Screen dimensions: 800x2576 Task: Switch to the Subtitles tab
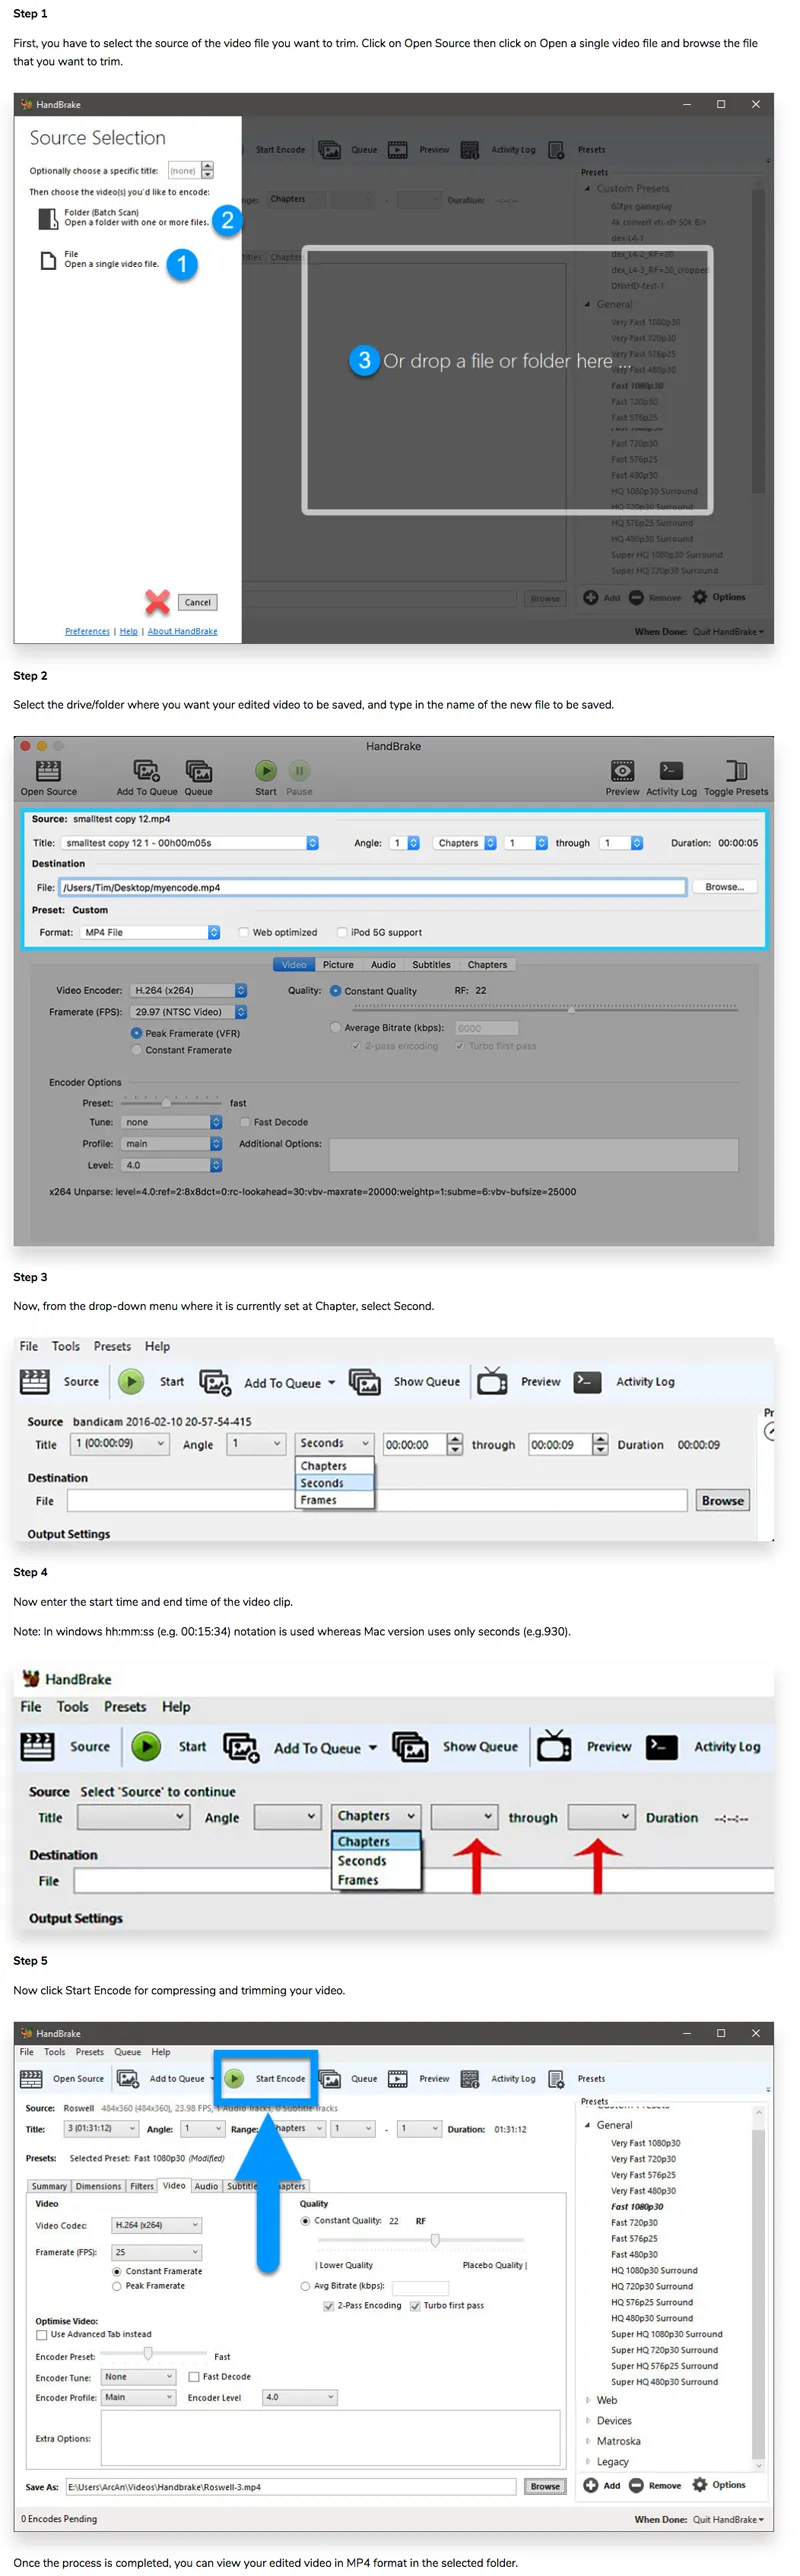point(431,965)
